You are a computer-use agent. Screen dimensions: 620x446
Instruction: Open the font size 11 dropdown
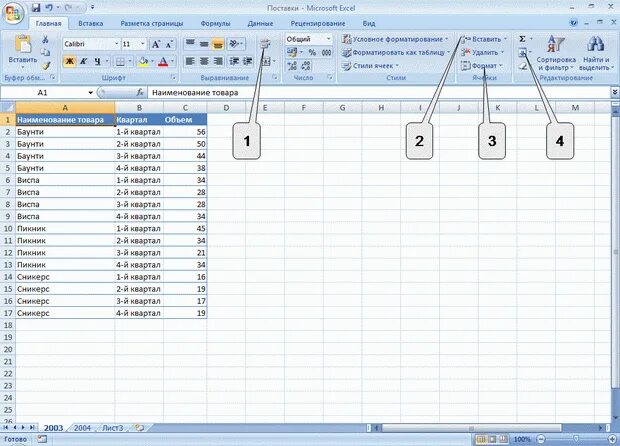(143, 44)
